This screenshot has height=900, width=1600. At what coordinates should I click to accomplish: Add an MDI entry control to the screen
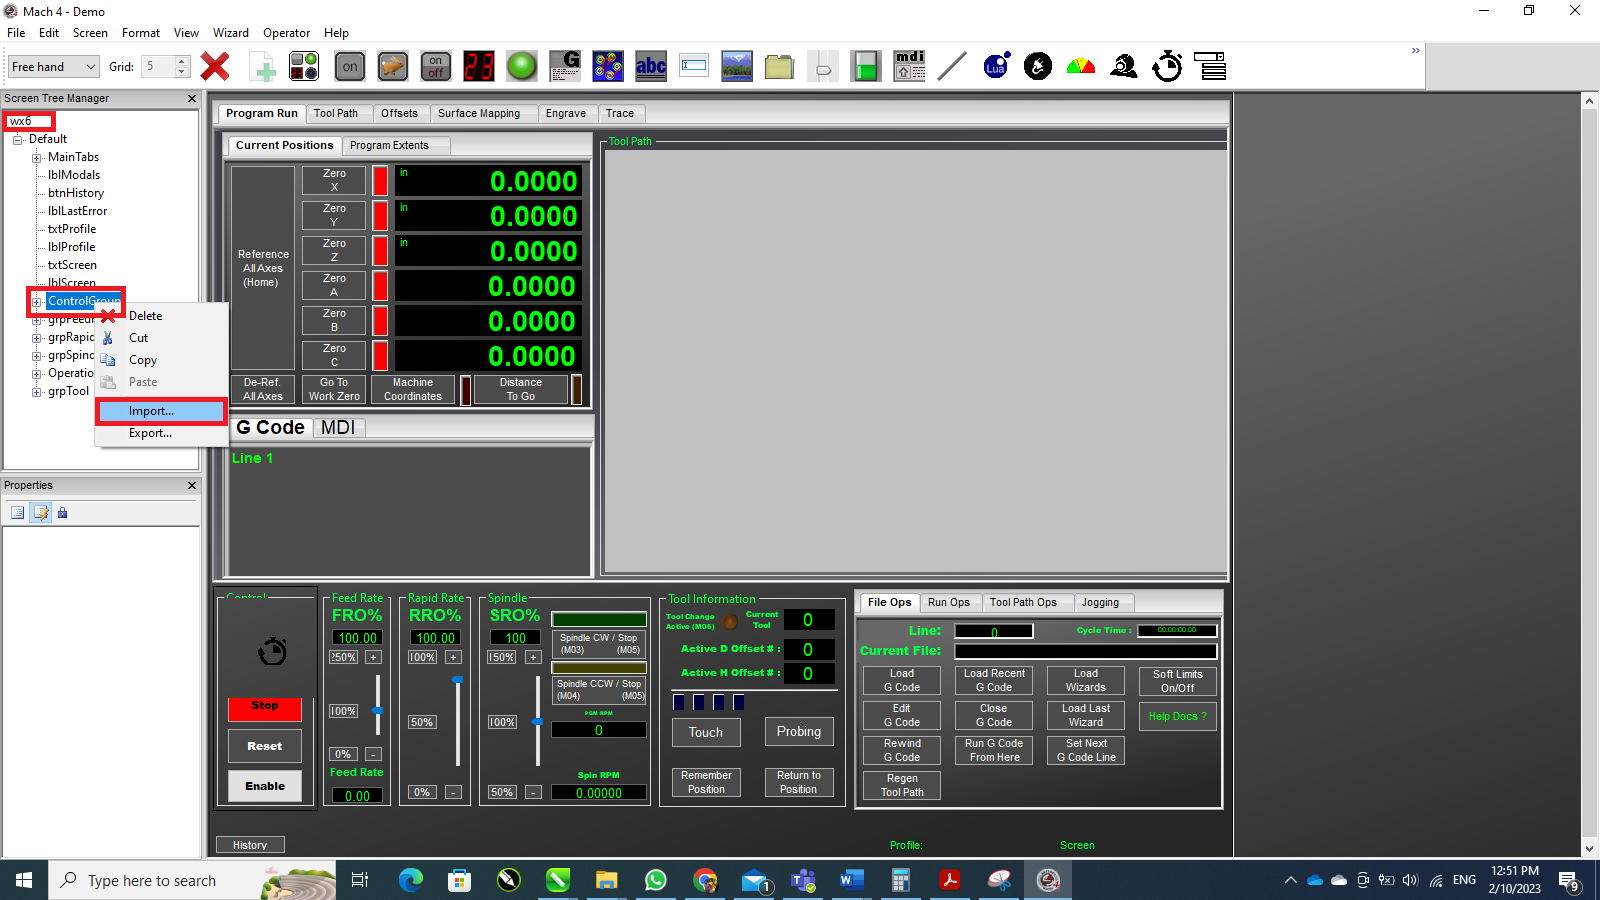pos(909,66)
